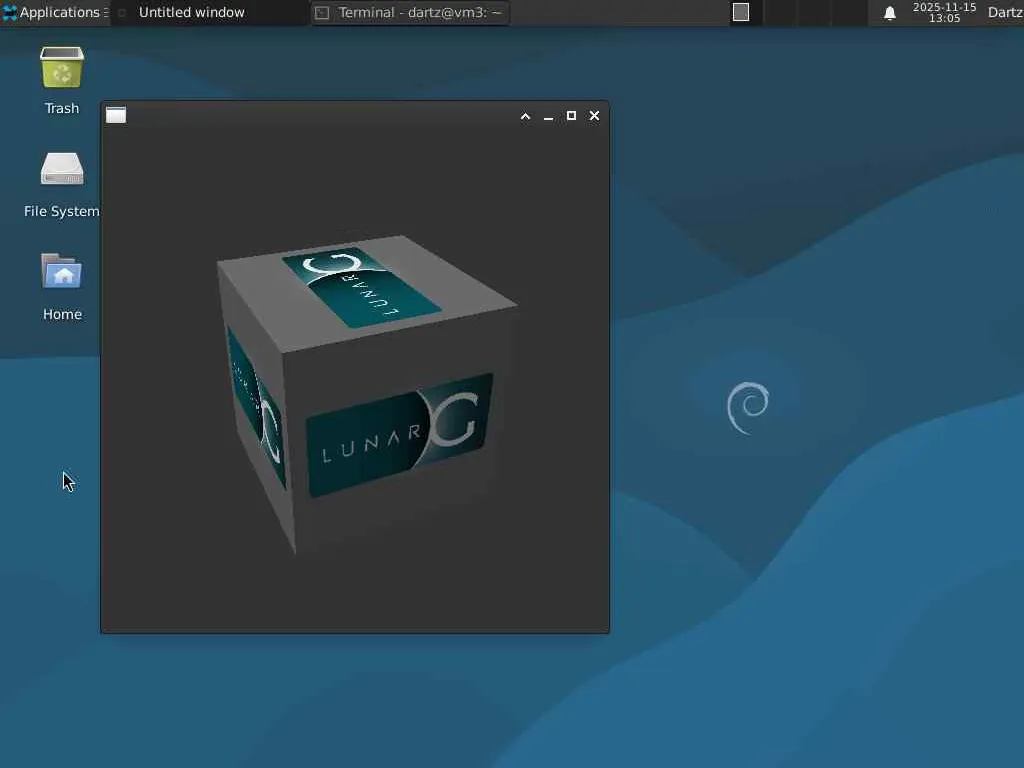
Task: Maximize the cube window
Action: pos(571,116)
